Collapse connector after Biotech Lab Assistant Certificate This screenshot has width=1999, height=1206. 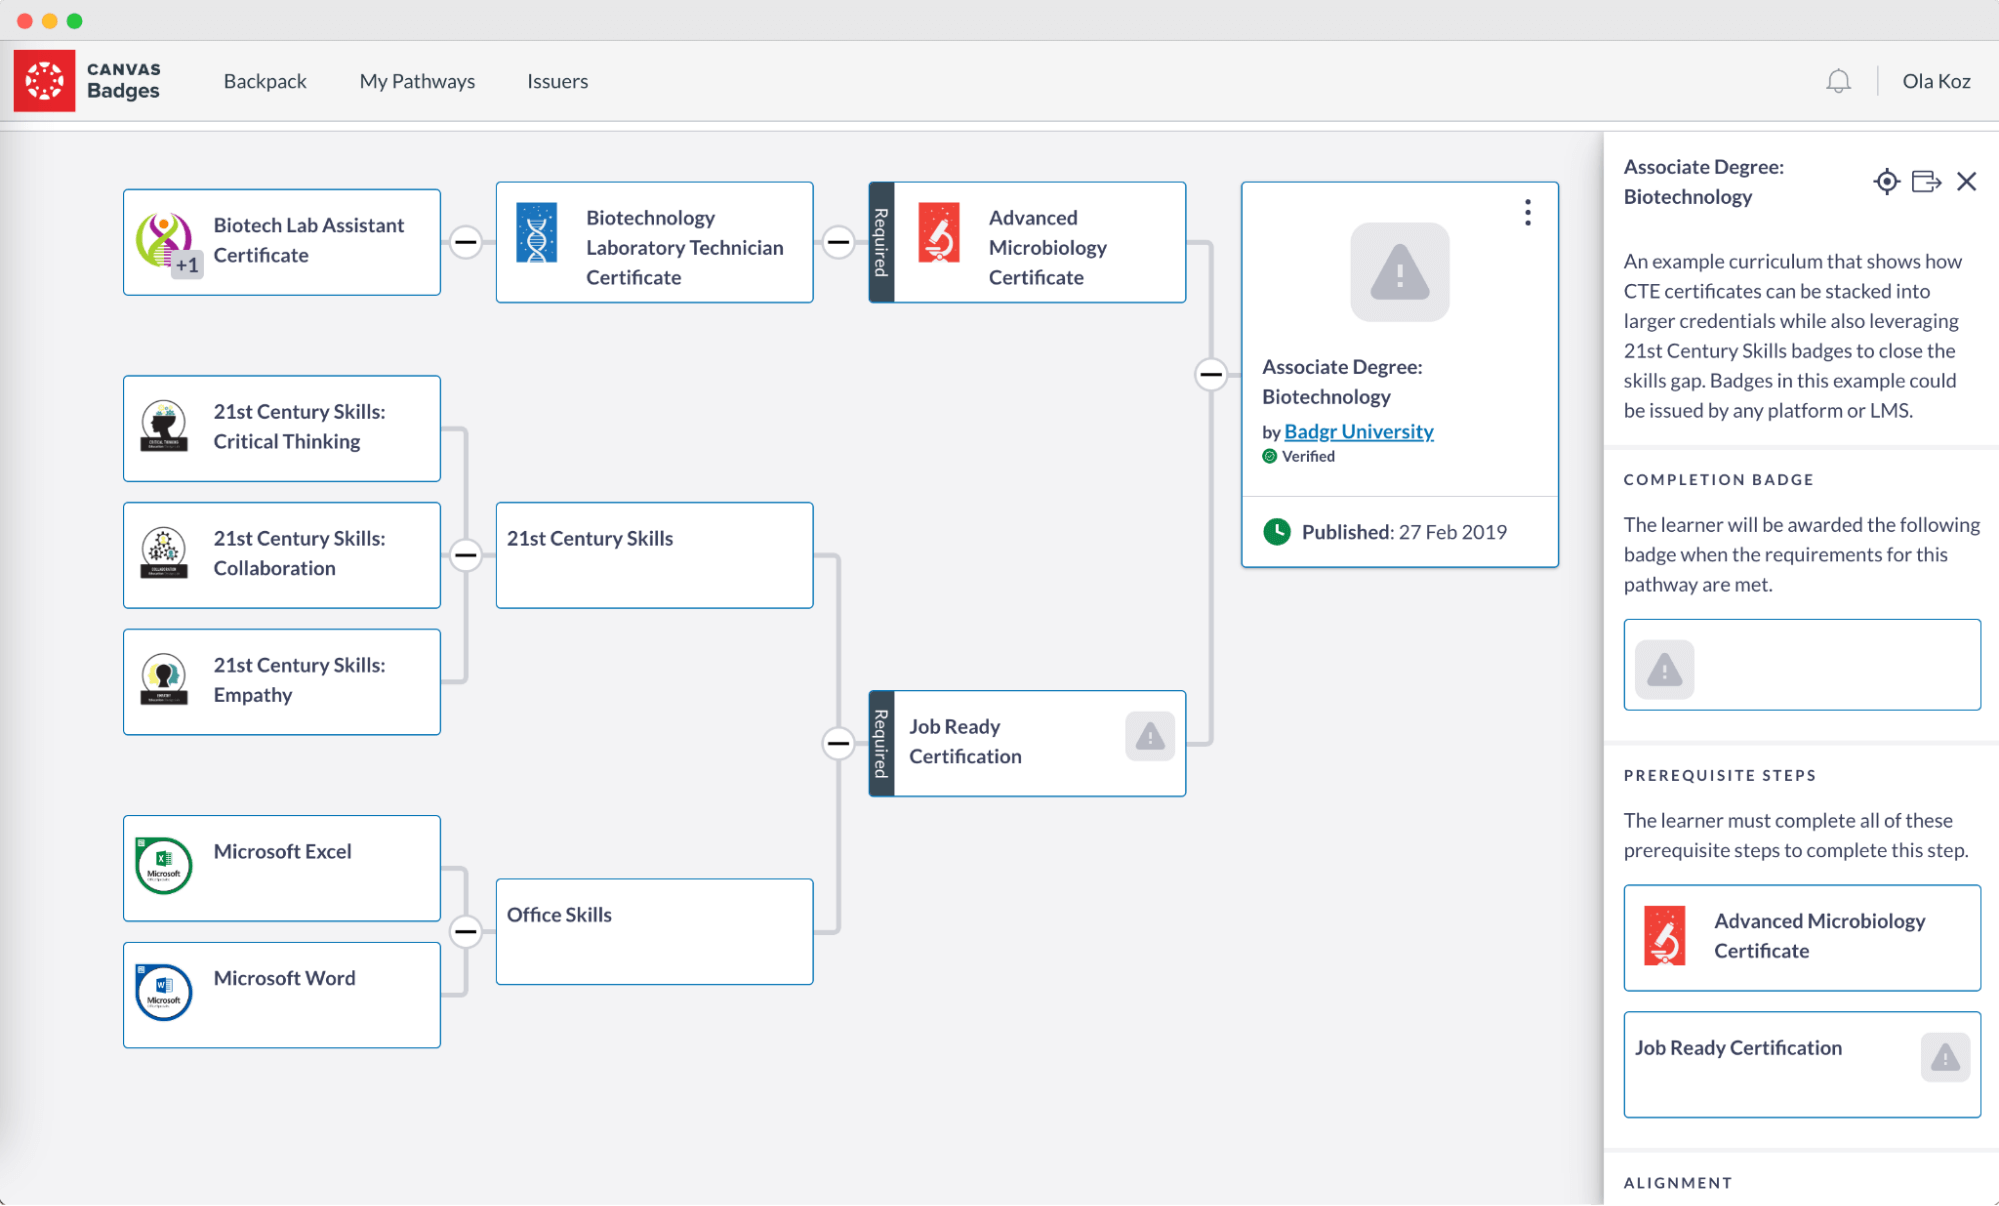point(466,242)
